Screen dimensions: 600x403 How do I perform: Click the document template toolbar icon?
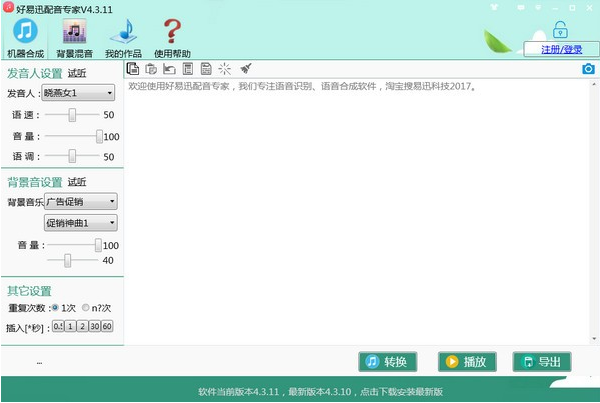pos(188,69)
